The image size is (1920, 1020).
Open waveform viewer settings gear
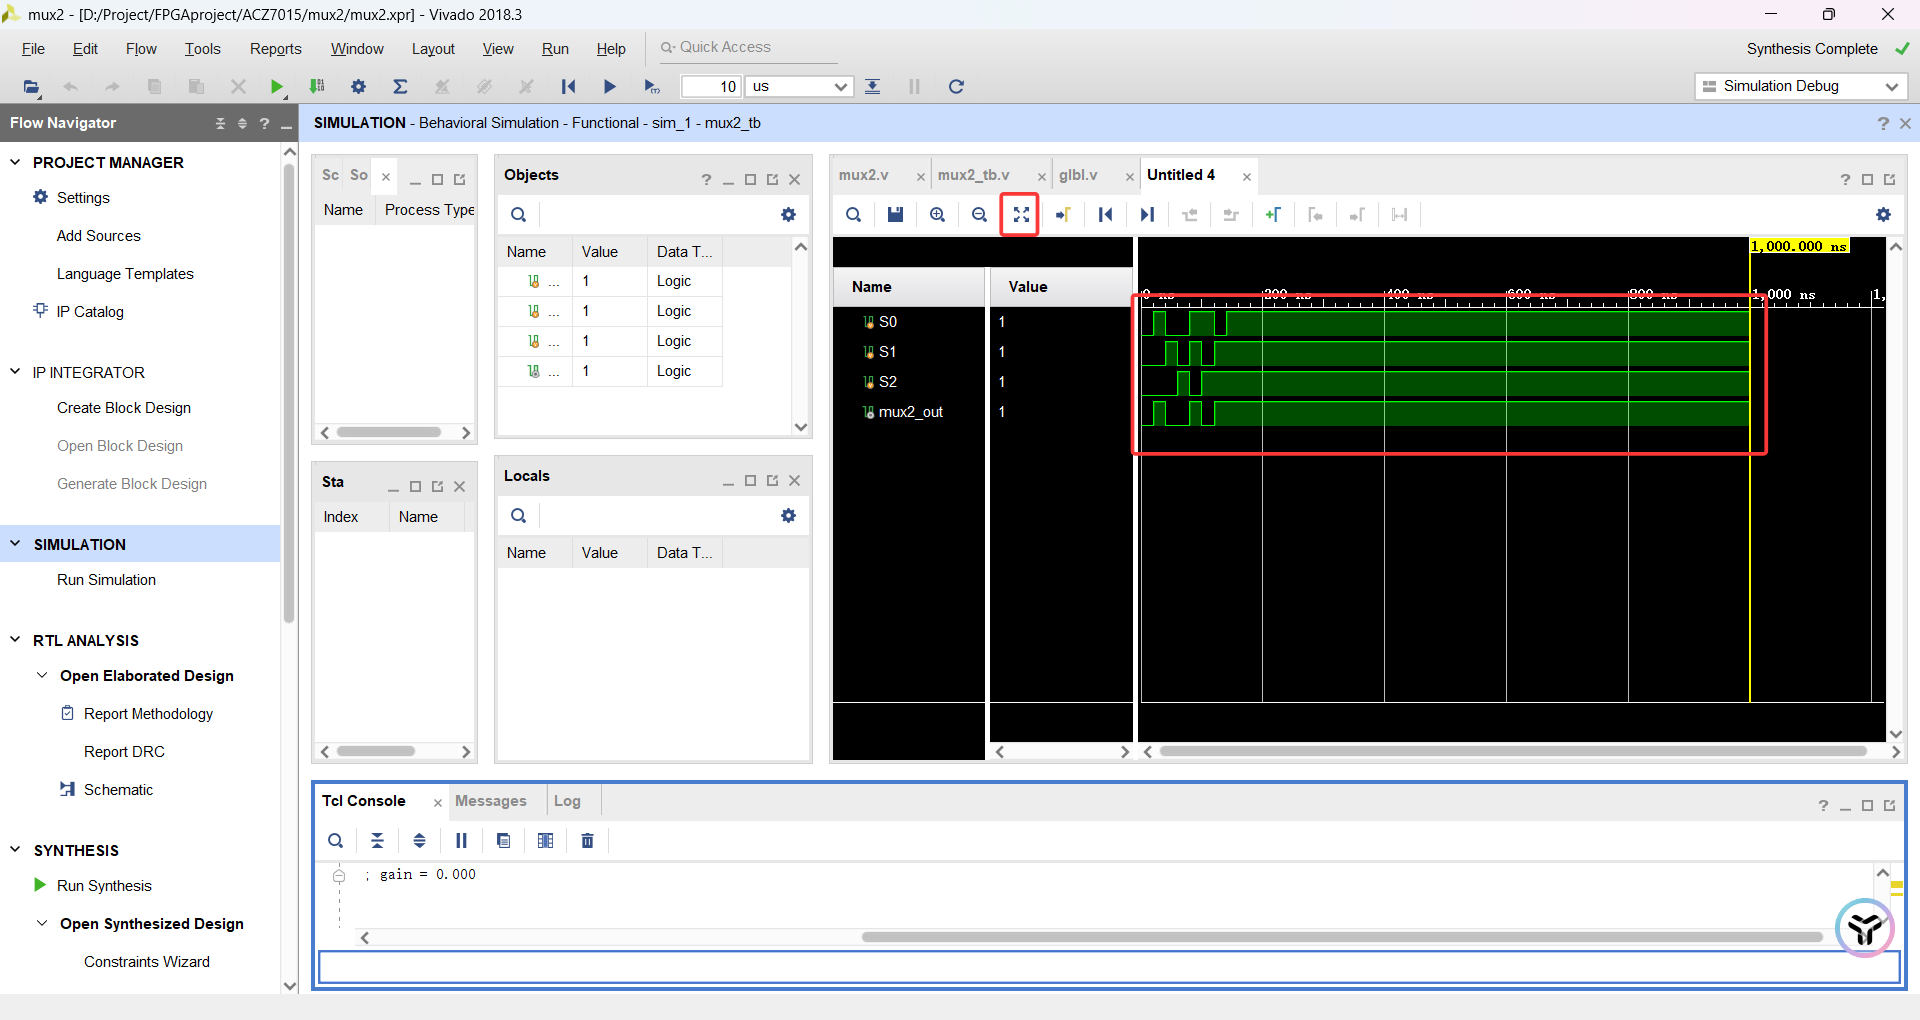tap(1883, 214)
